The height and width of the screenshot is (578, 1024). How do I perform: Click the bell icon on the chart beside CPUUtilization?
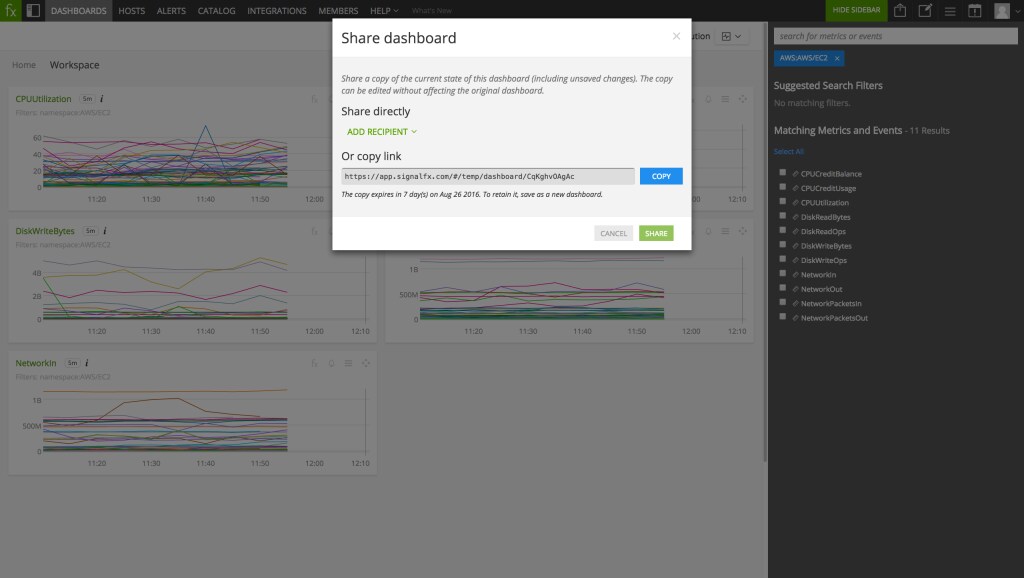coord(708,99)
